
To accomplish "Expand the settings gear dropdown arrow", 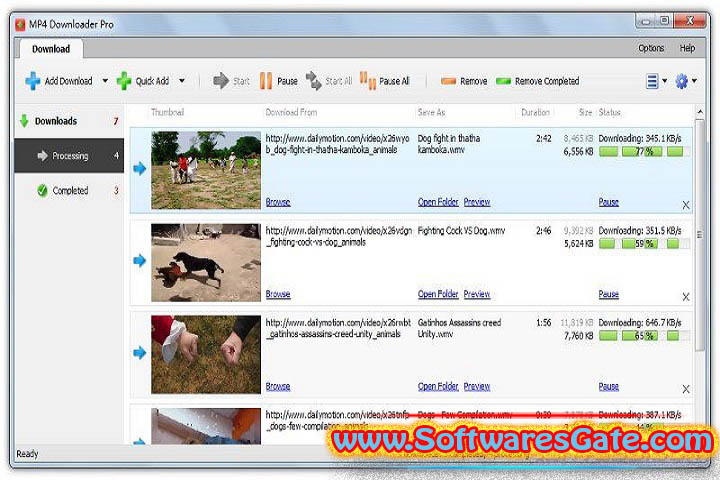I will pos(694,81).
